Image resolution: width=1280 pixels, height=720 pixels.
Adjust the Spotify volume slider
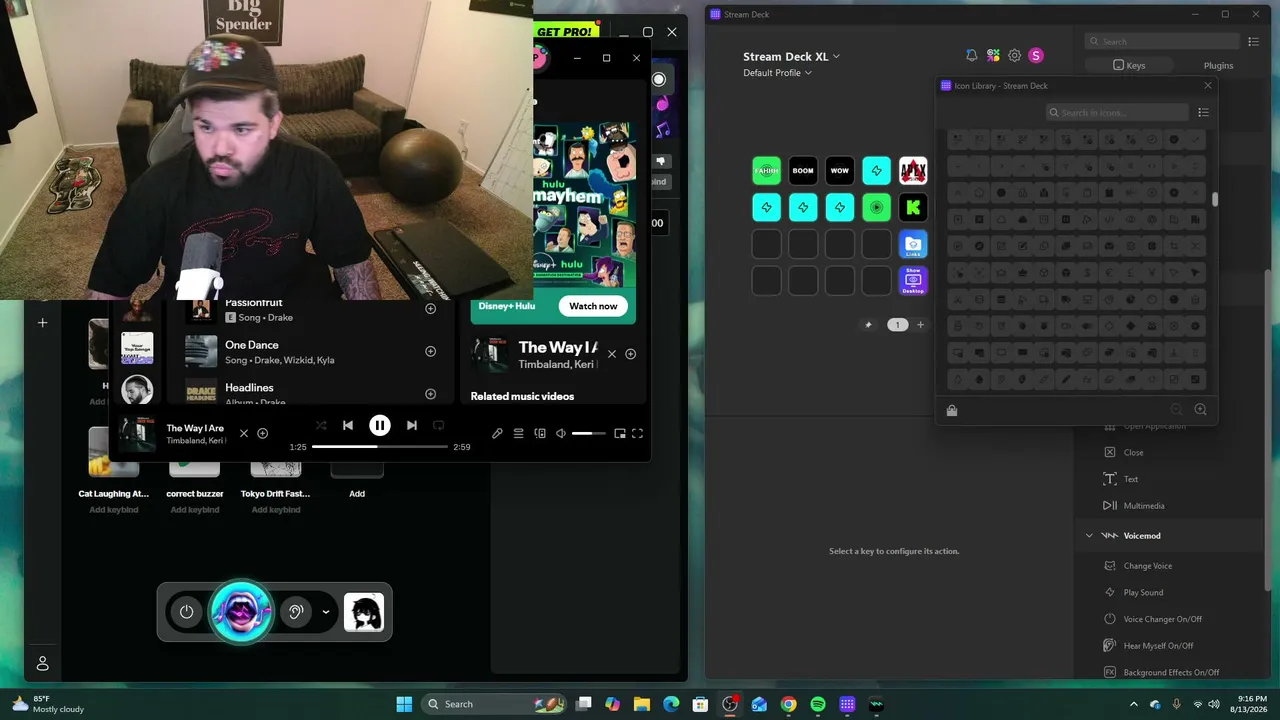(x=588, y=433)
